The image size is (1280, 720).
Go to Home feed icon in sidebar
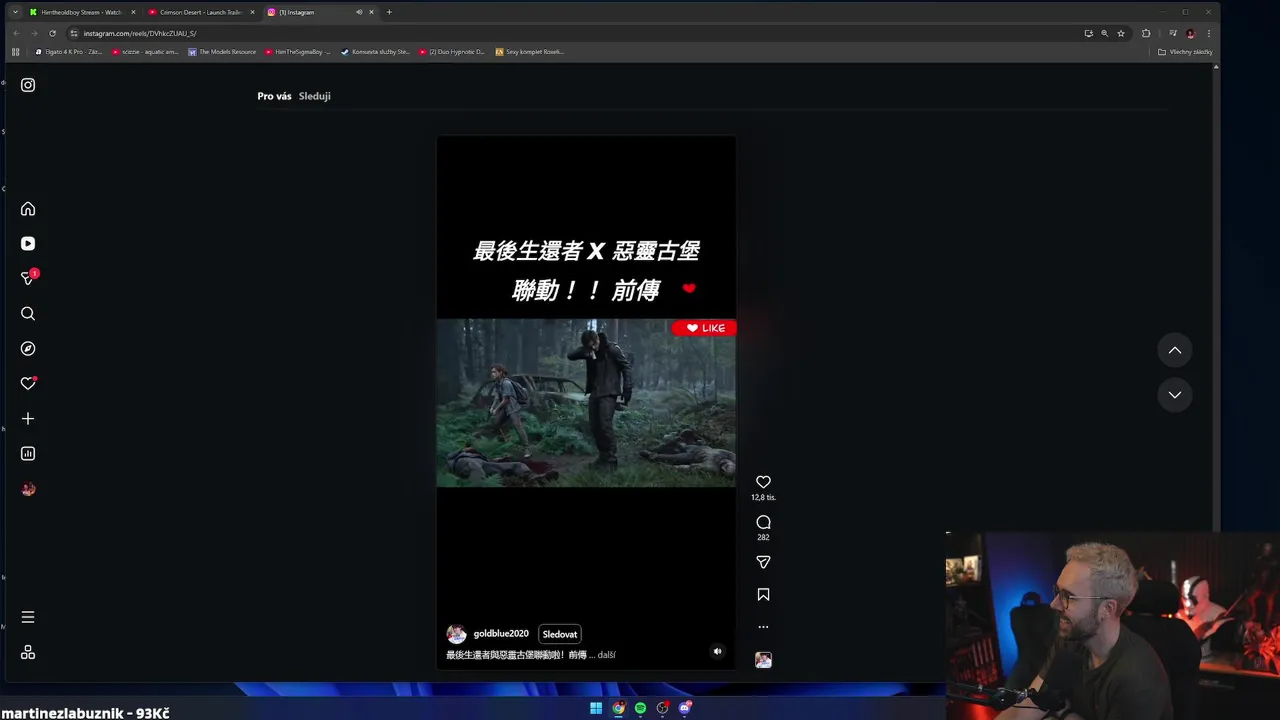(x=28, y=209)
